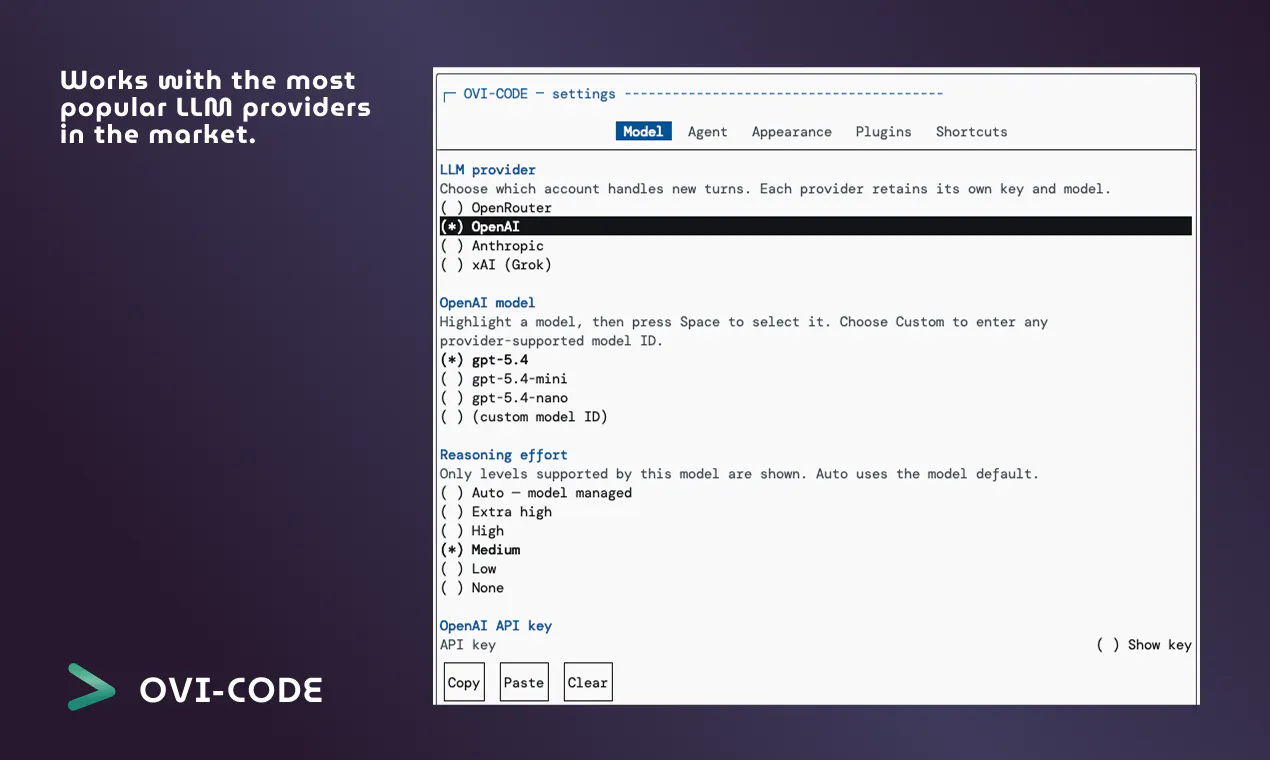Set reasoning effort to None
Screen dimensions: 1270x760
point(472,588)
